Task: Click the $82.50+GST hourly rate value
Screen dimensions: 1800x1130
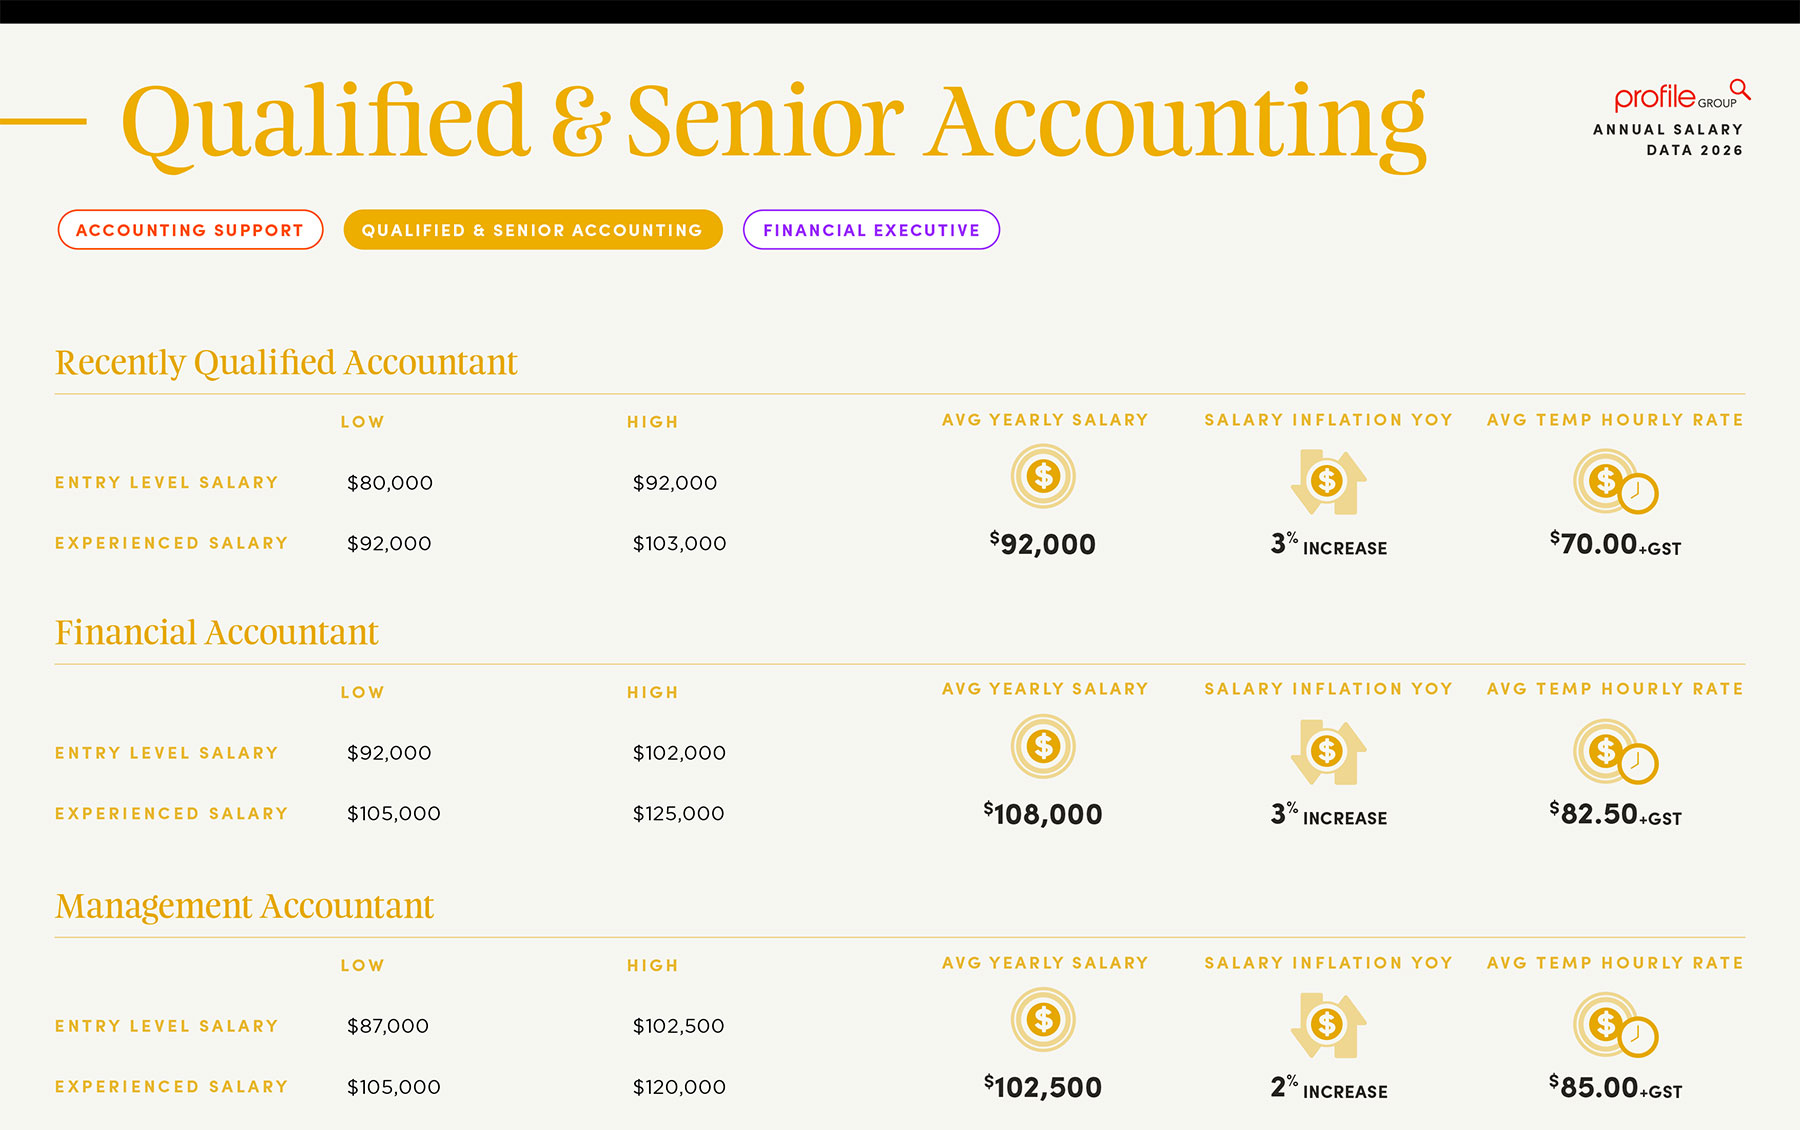Action: click(x=1615, y=814)
